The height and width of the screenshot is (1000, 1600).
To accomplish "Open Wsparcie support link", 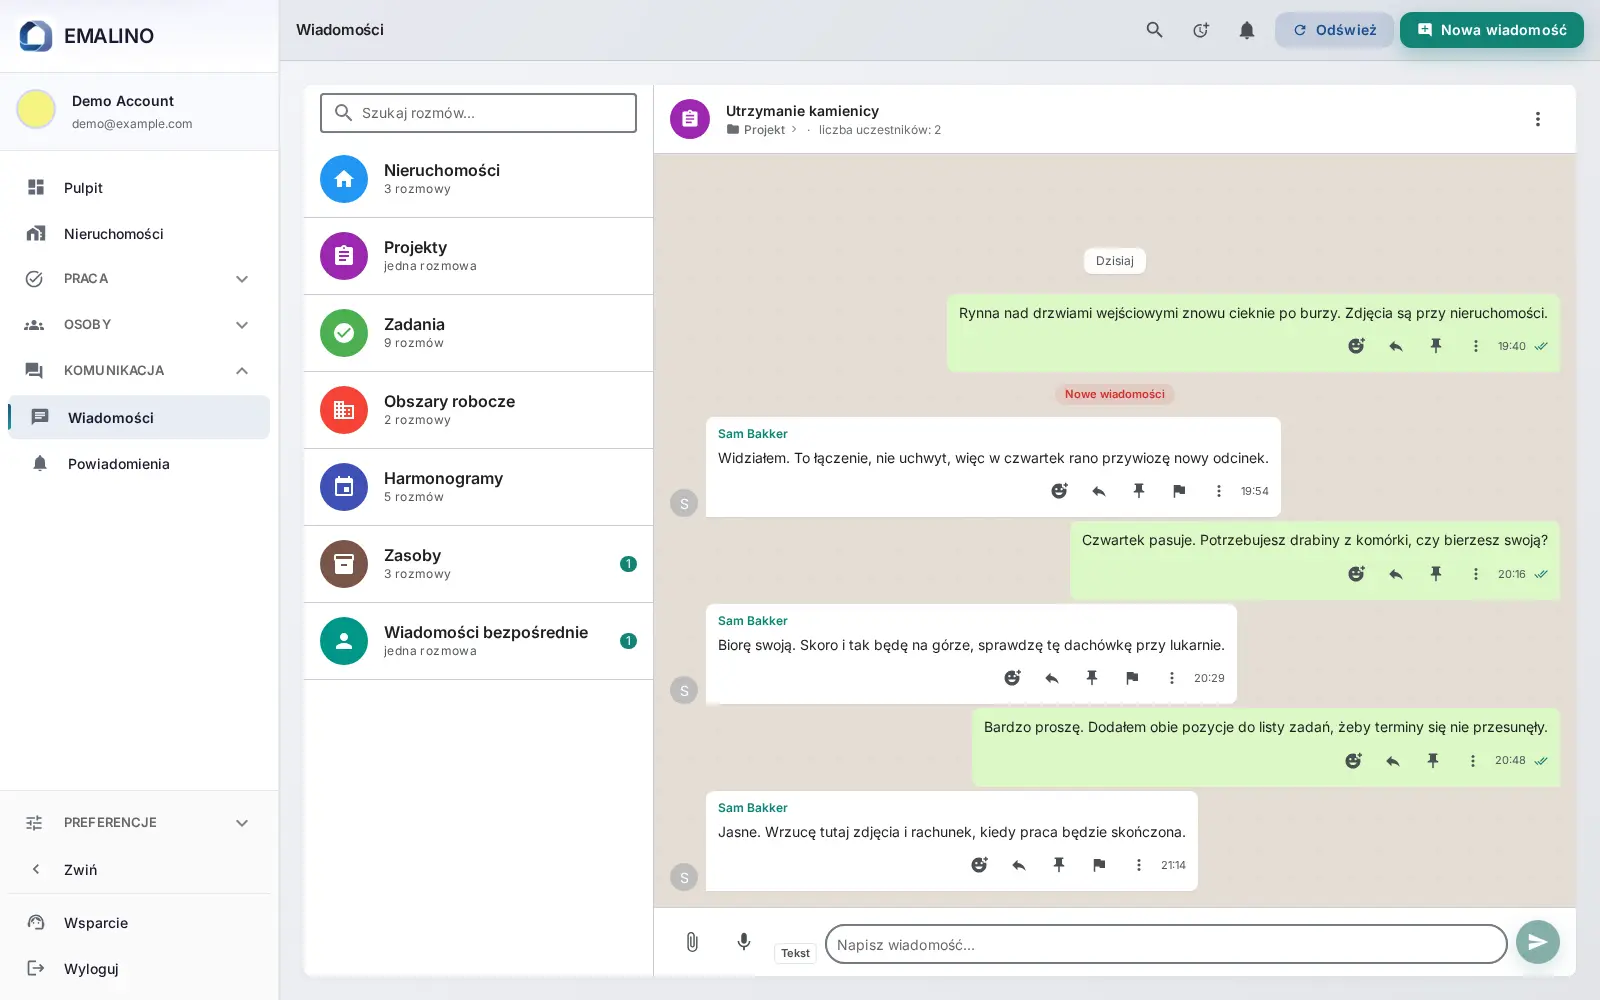I will 139,923.
